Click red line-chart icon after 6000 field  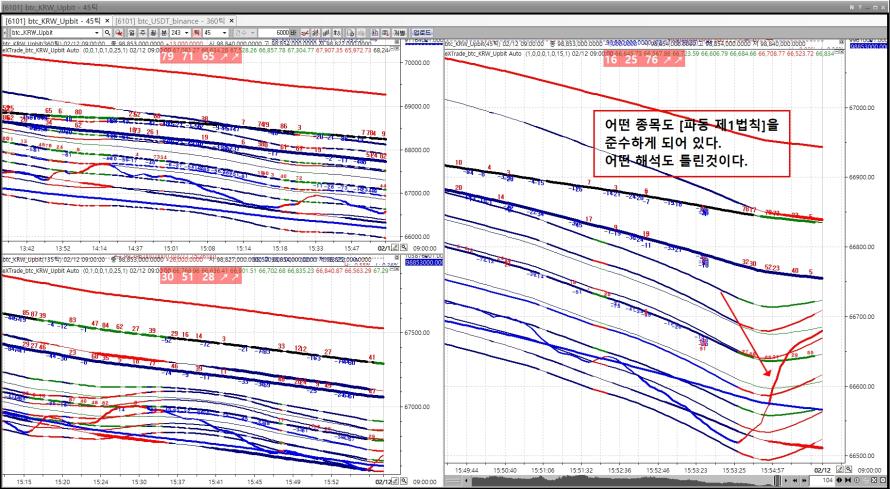[305, 32]
